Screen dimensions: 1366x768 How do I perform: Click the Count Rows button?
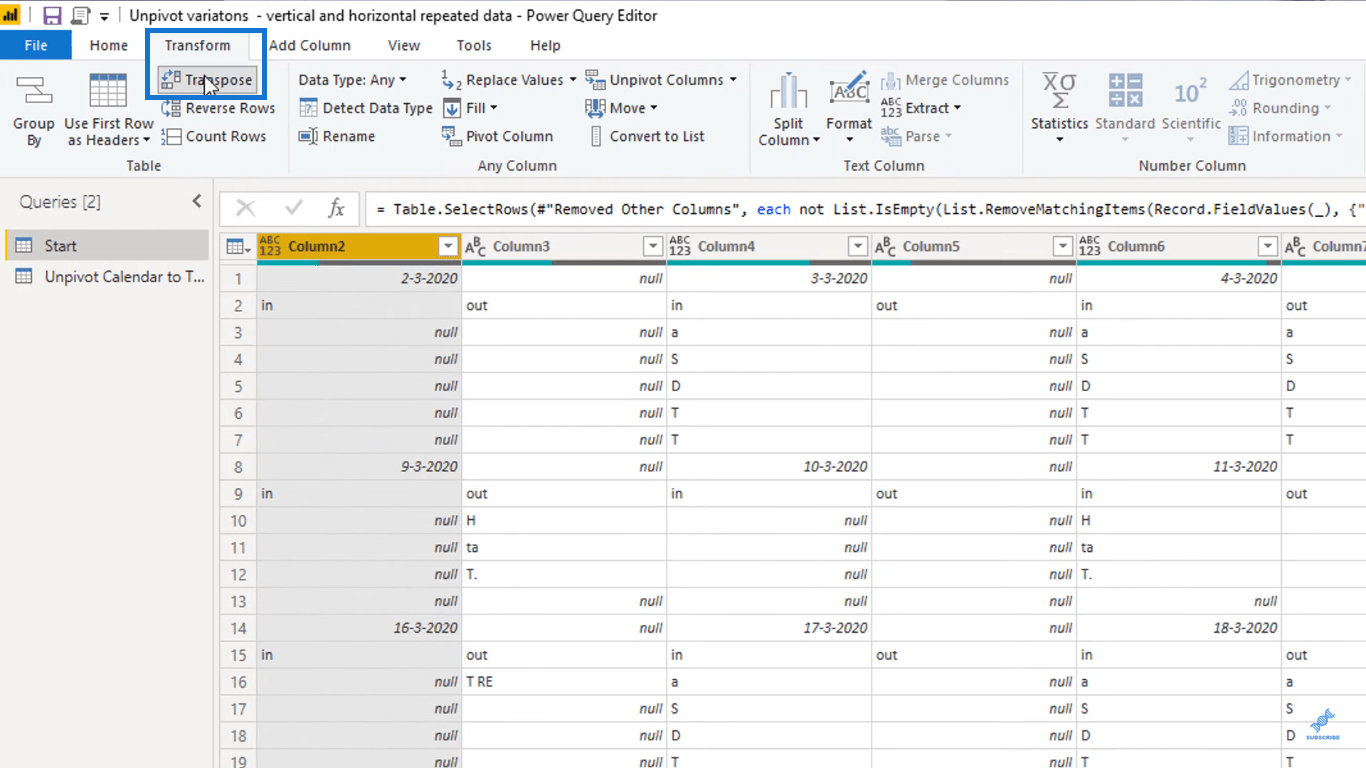pos(213,136)
